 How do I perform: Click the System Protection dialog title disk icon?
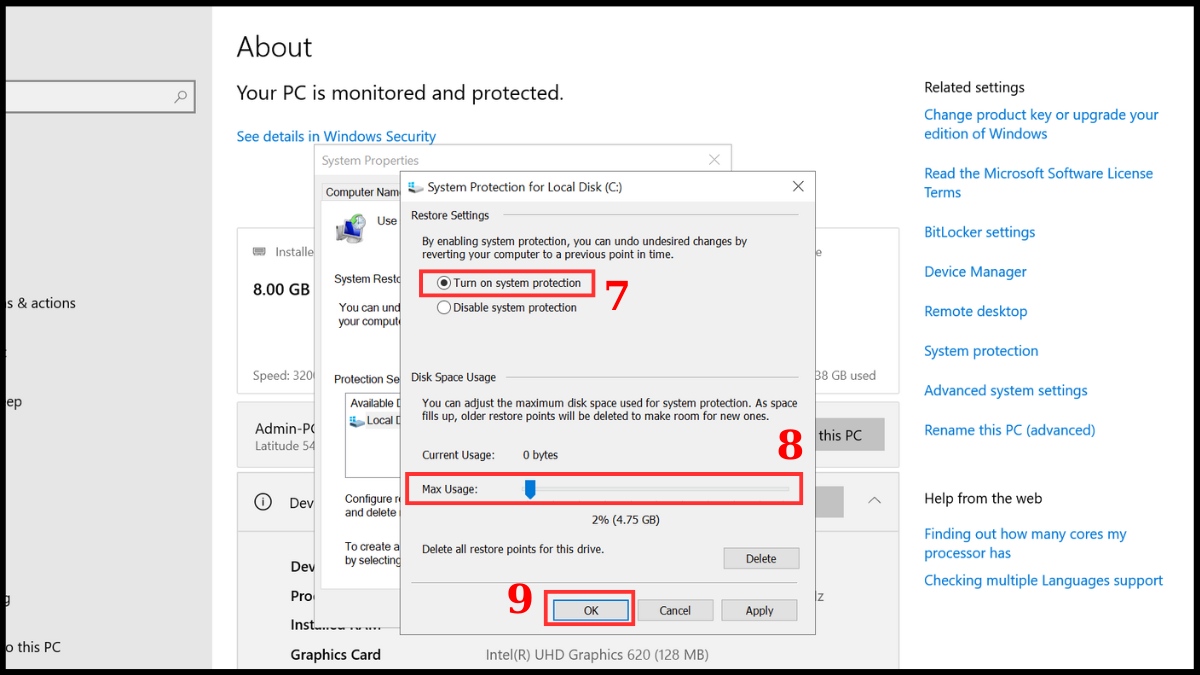[x=416, y=187]
